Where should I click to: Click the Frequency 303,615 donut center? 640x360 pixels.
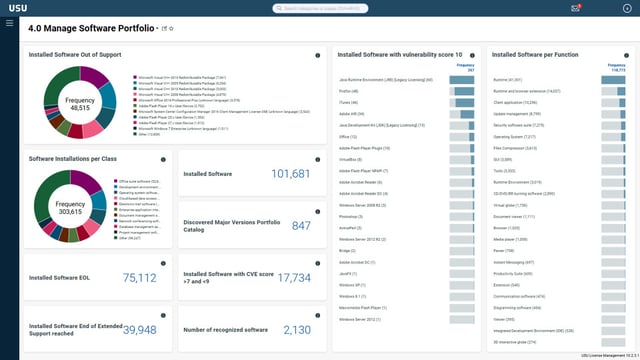(x=70, y=208)
